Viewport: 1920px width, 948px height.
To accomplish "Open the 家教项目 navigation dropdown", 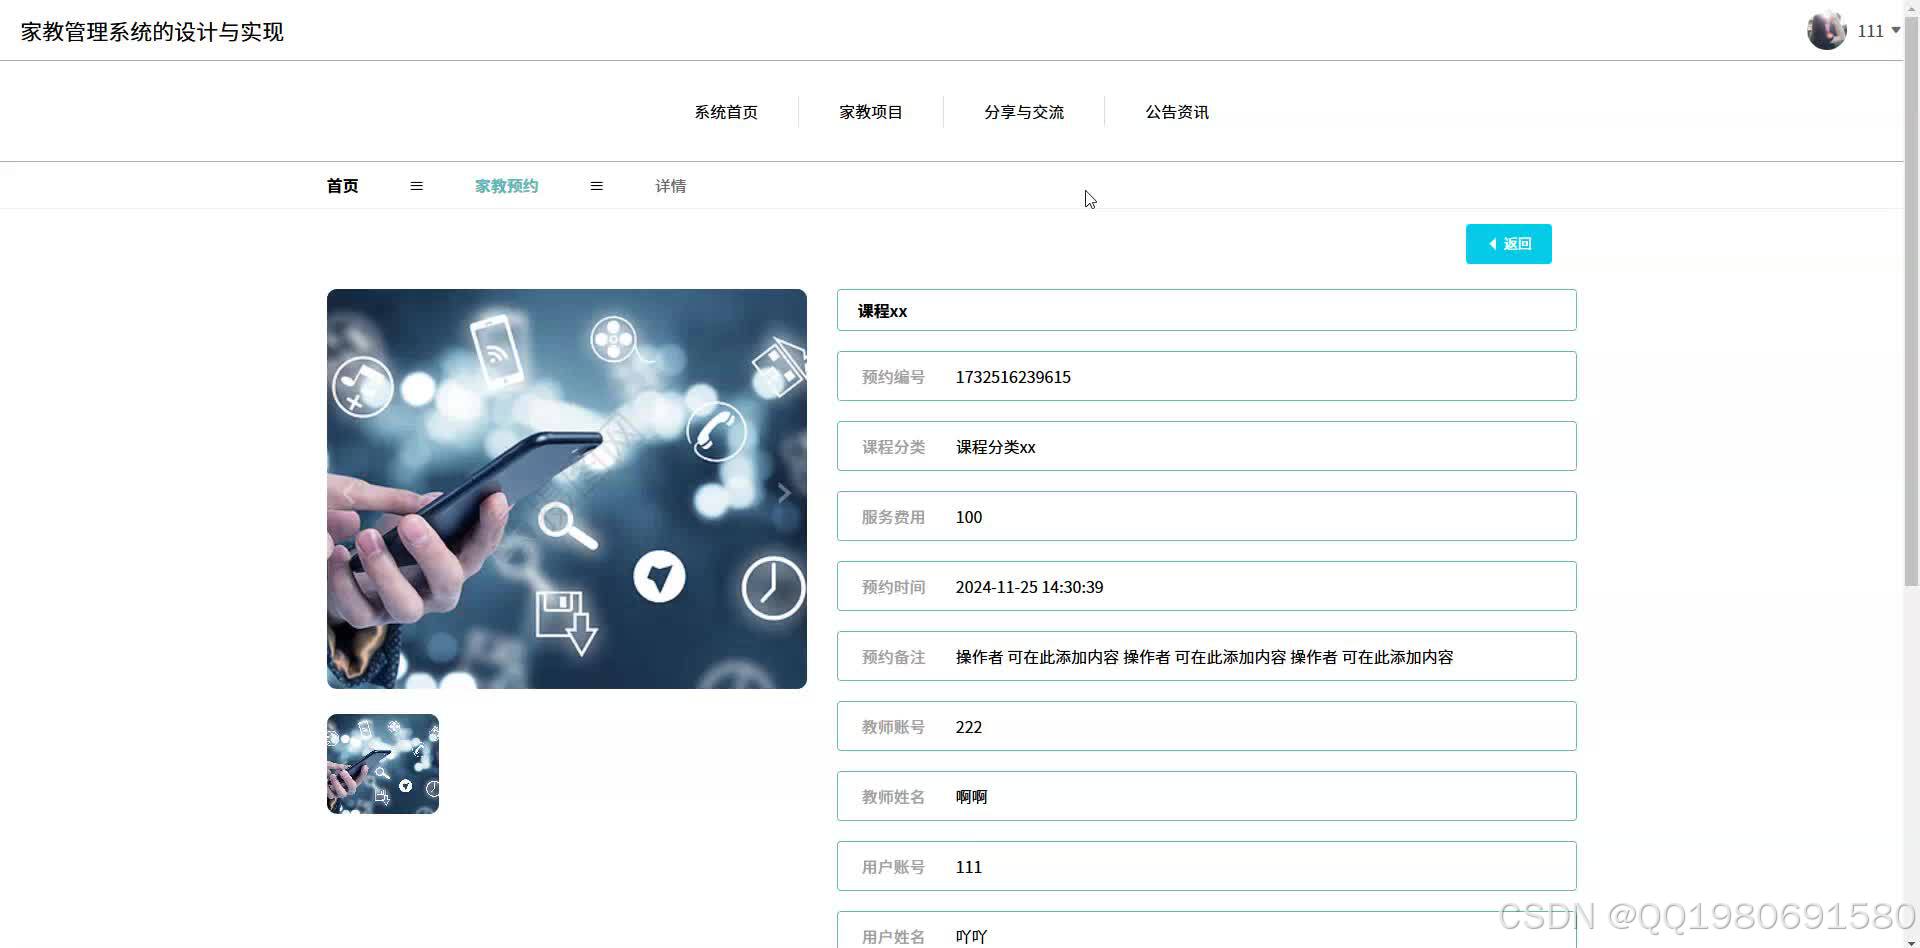I will coord(870,112).
